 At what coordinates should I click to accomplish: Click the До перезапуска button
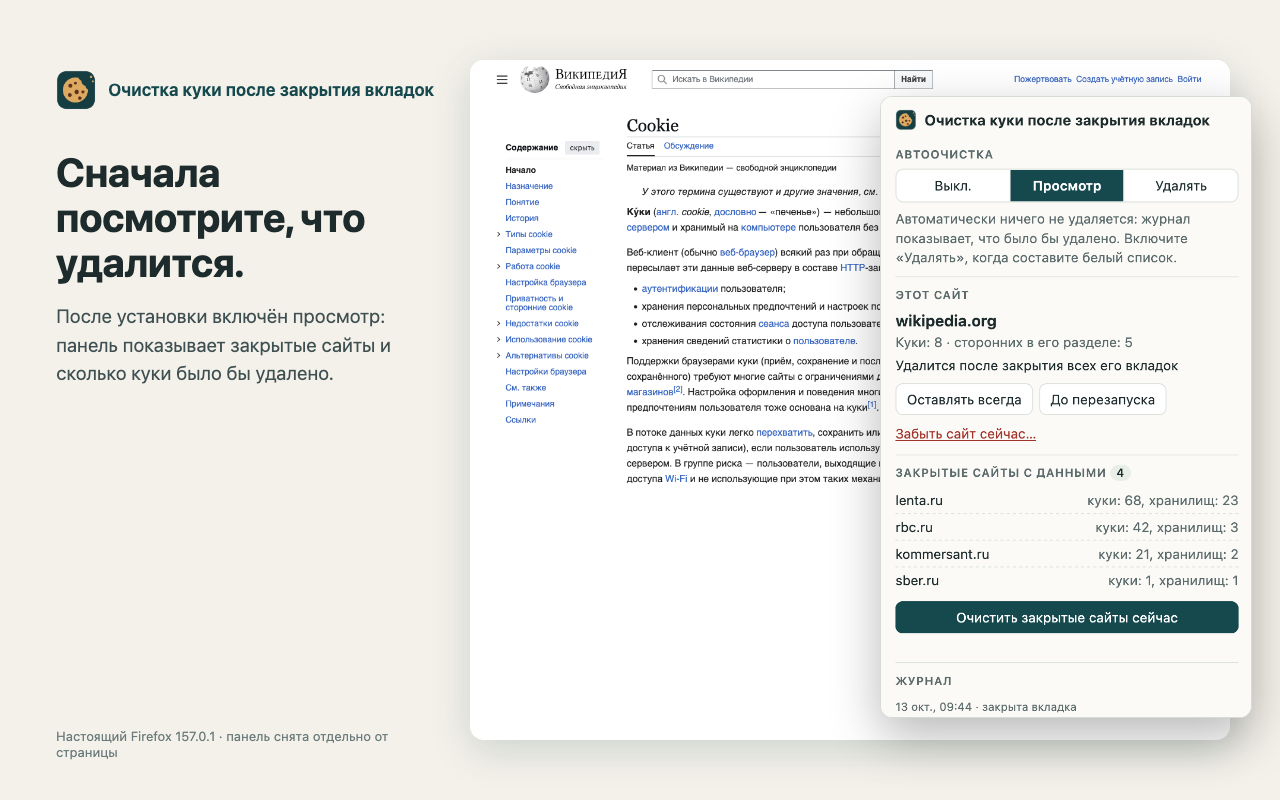[x=1102, y=399]
